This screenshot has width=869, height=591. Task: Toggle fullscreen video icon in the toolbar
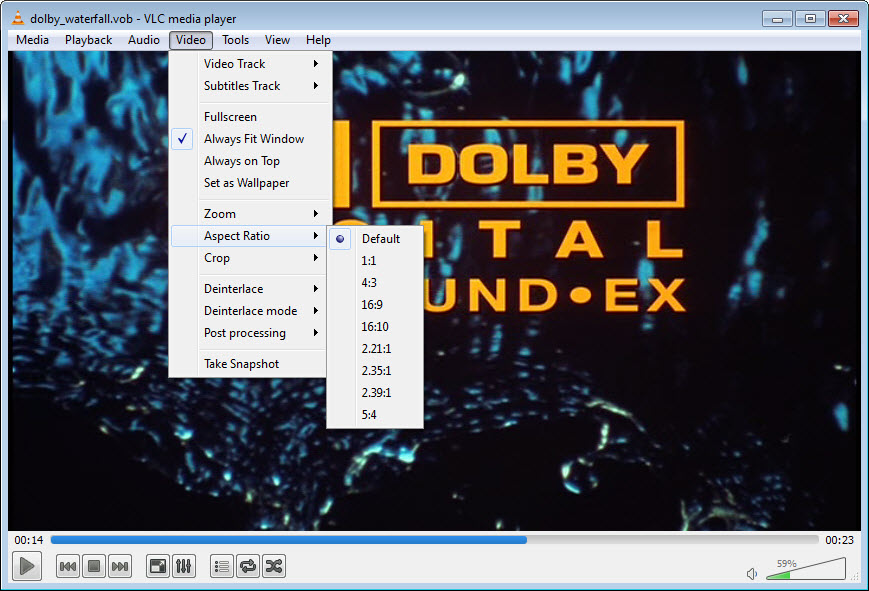158,566
